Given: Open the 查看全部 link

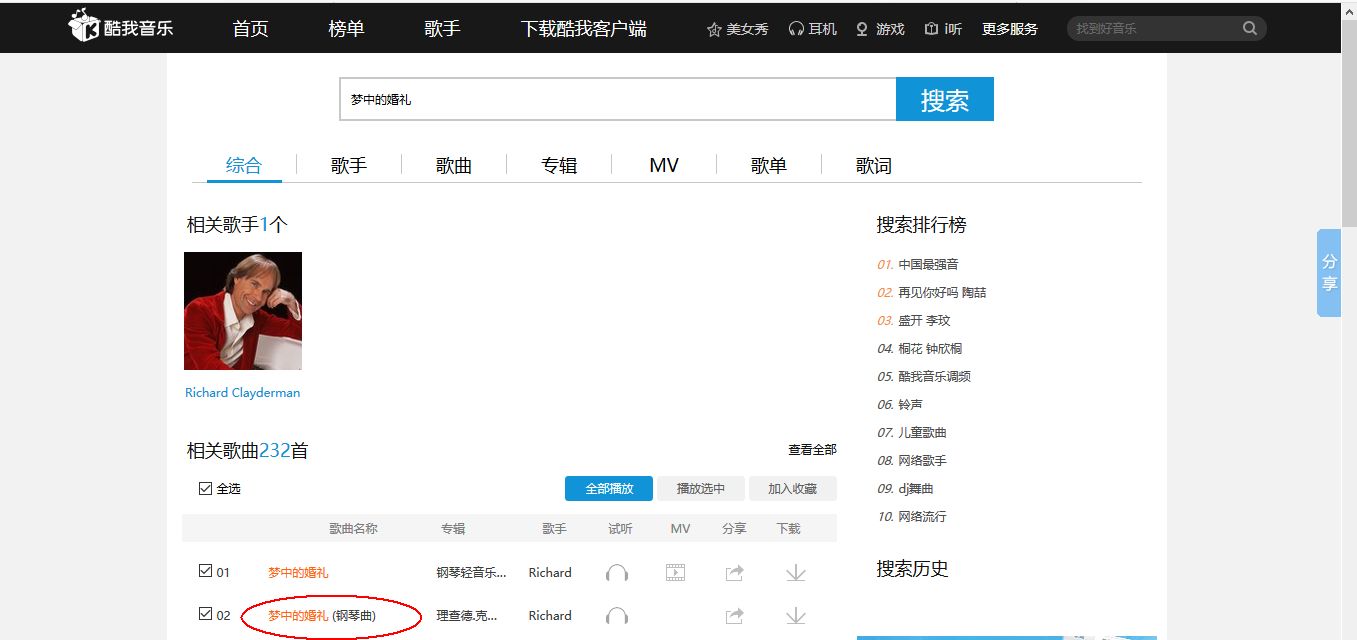Looking at the screenshot, I should coord(812,450).
